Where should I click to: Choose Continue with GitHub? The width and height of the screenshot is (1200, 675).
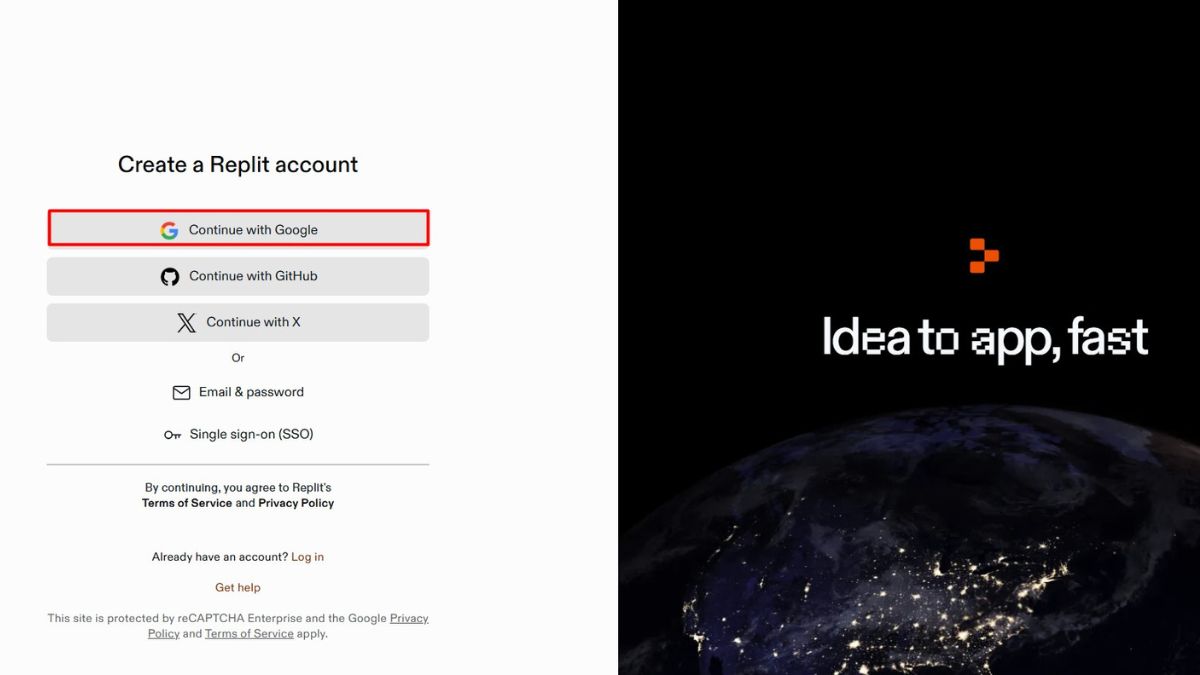pyautogui.click(x=238, y=276)
